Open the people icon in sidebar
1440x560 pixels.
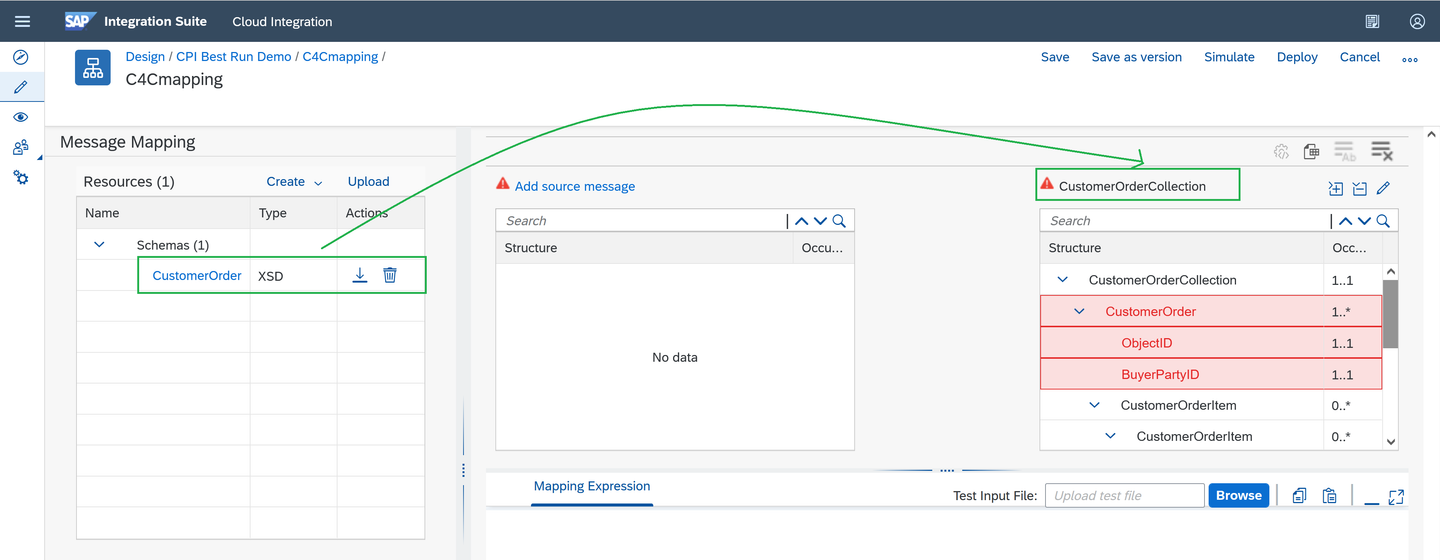20,148
